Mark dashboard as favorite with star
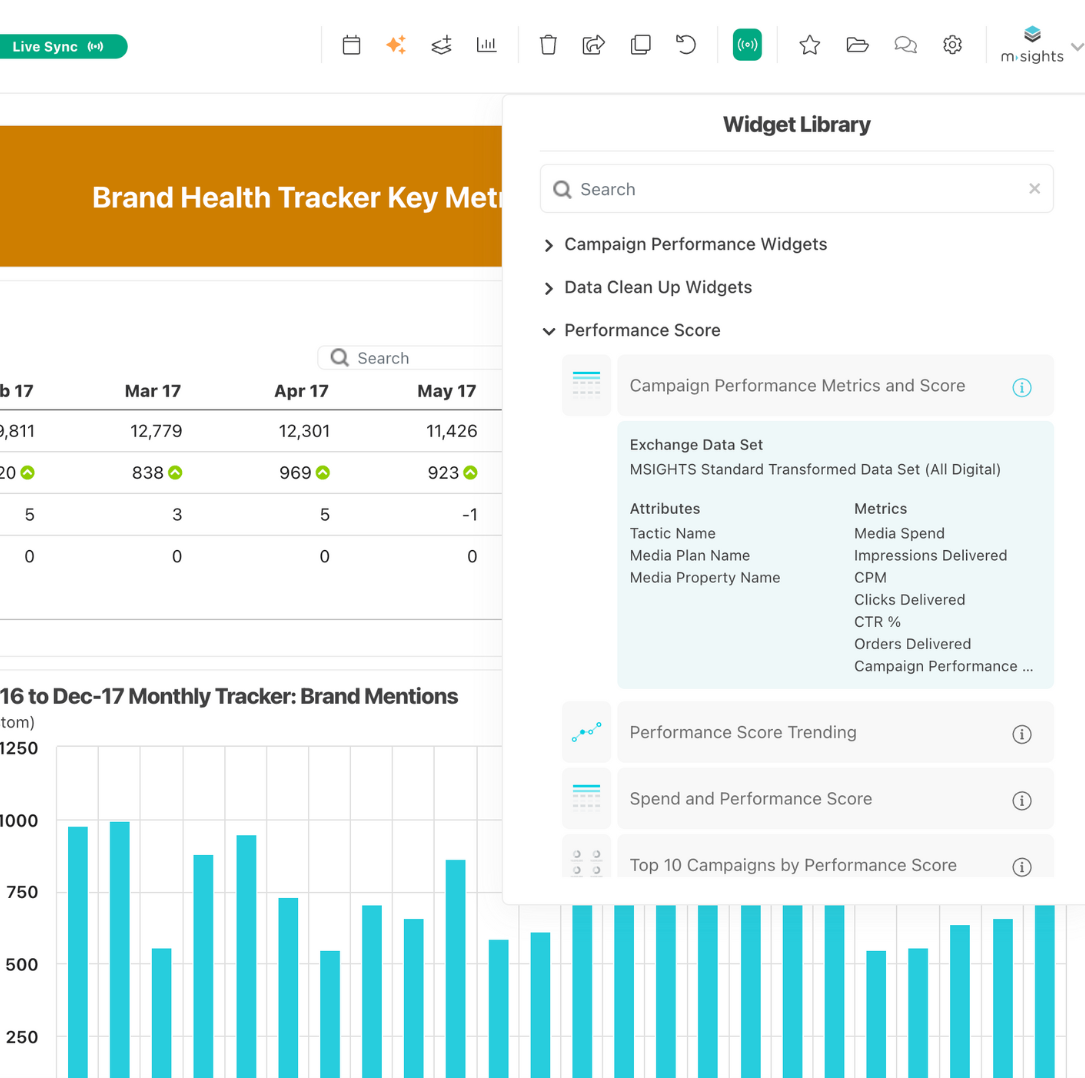1085x1078 pixels. [x=810, y=45]
